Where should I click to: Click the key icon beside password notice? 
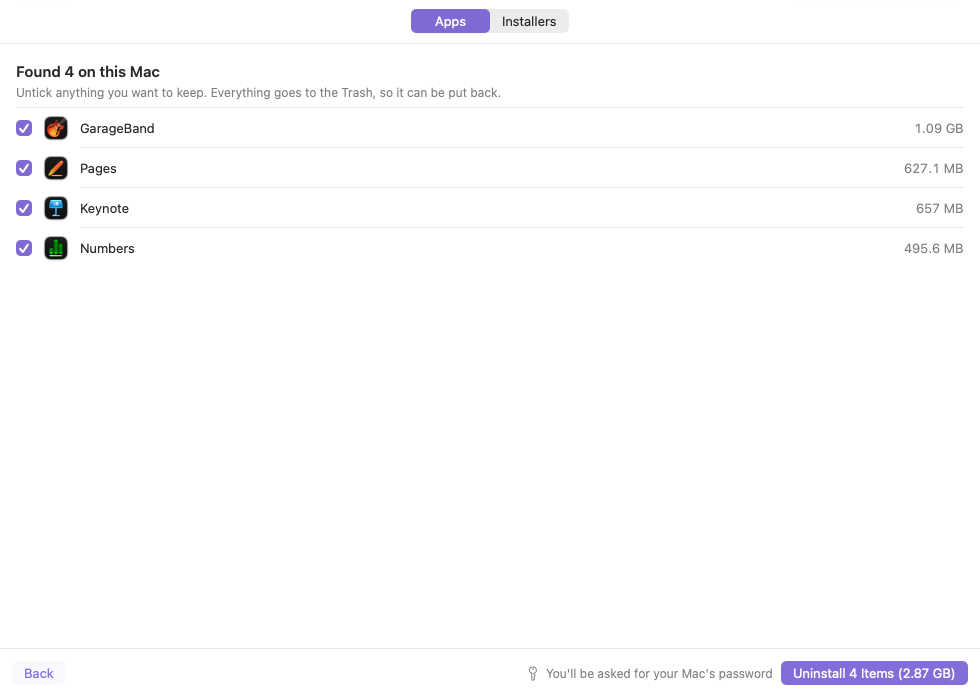[x=532, y=673]
